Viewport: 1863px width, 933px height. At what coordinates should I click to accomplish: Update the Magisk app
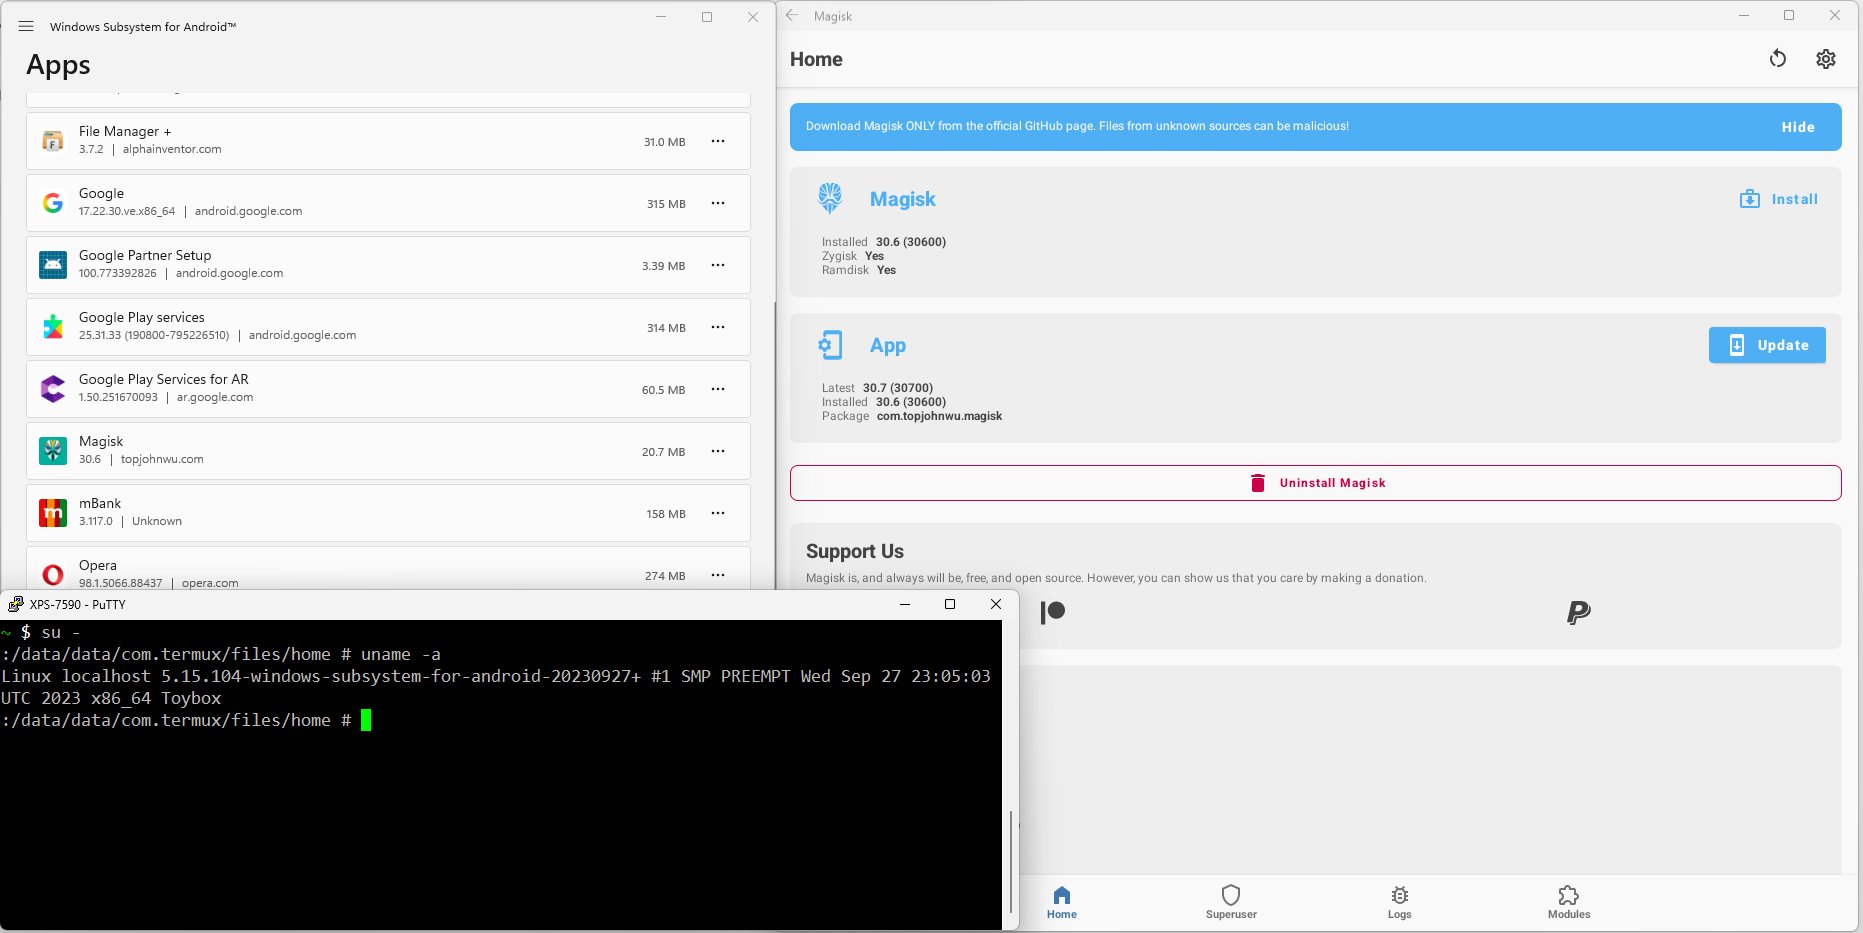coord(1767,345)
